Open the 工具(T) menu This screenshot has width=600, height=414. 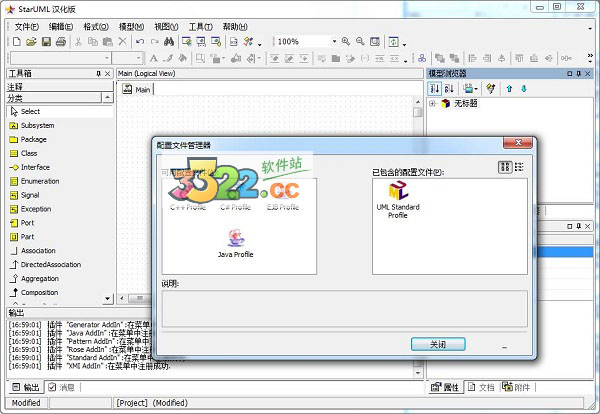201,27
